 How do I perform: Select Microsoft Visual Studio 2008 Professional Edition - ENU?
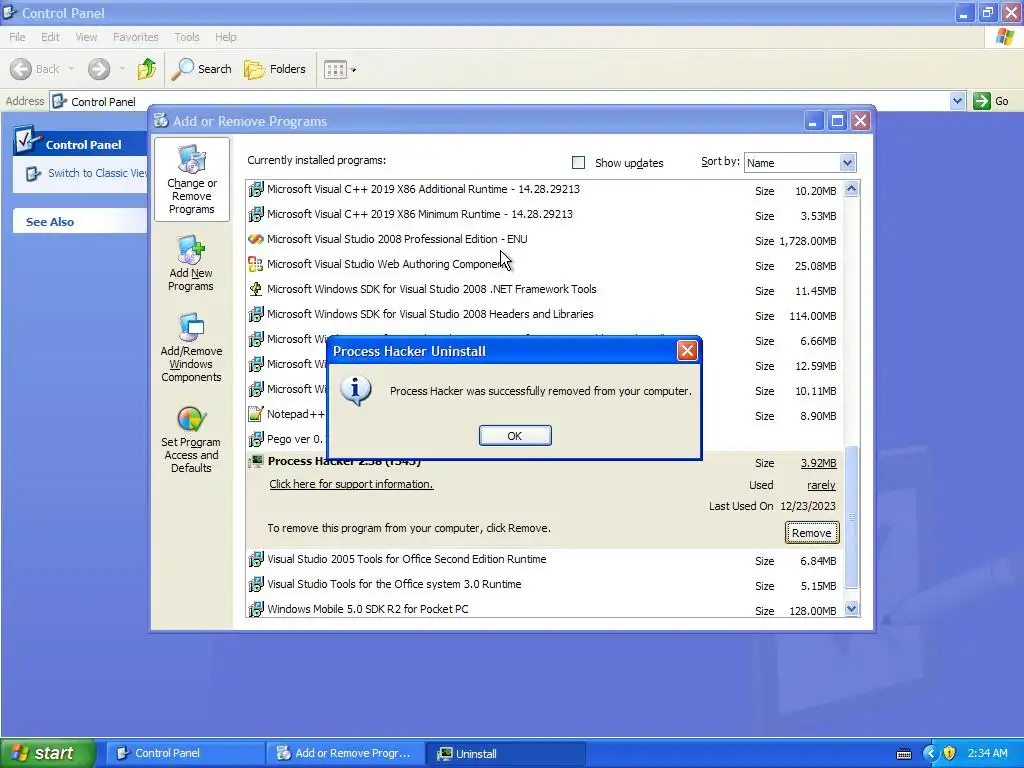pos(397,239)
